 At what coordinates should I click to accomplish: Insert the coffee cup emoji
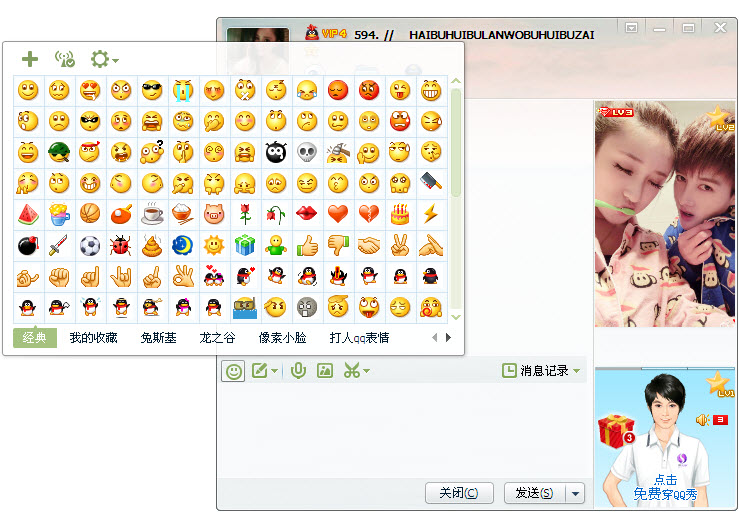click(152, 215)
